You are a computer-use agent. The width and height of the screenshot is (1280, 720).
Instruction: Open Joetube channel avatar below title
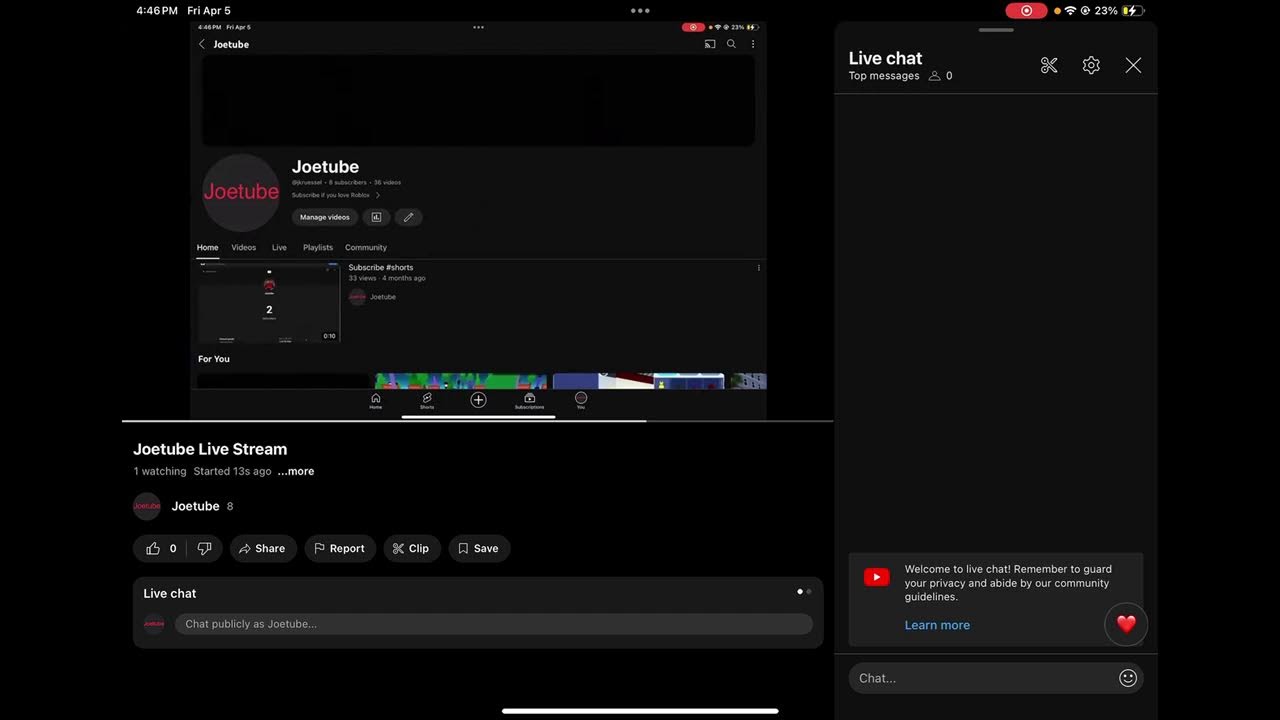click(x=147, y=506)
